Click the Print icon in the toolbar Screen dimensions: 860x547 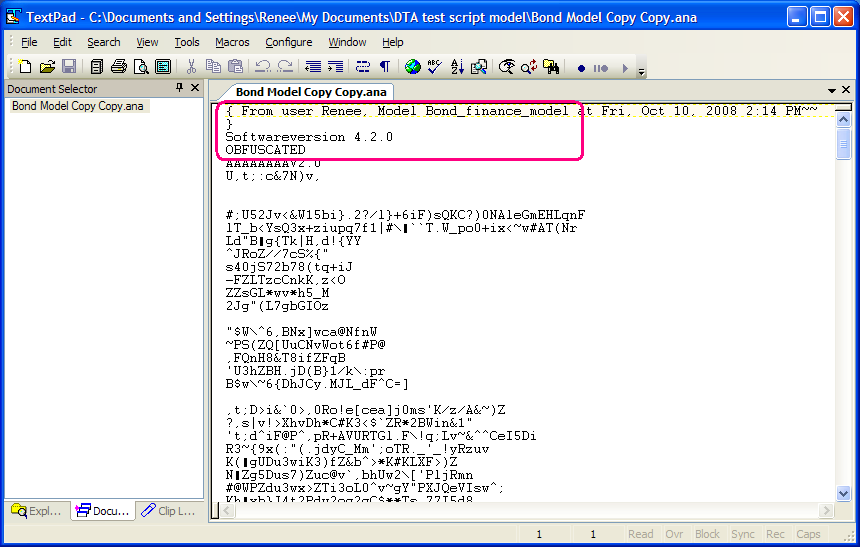[118, 67]
